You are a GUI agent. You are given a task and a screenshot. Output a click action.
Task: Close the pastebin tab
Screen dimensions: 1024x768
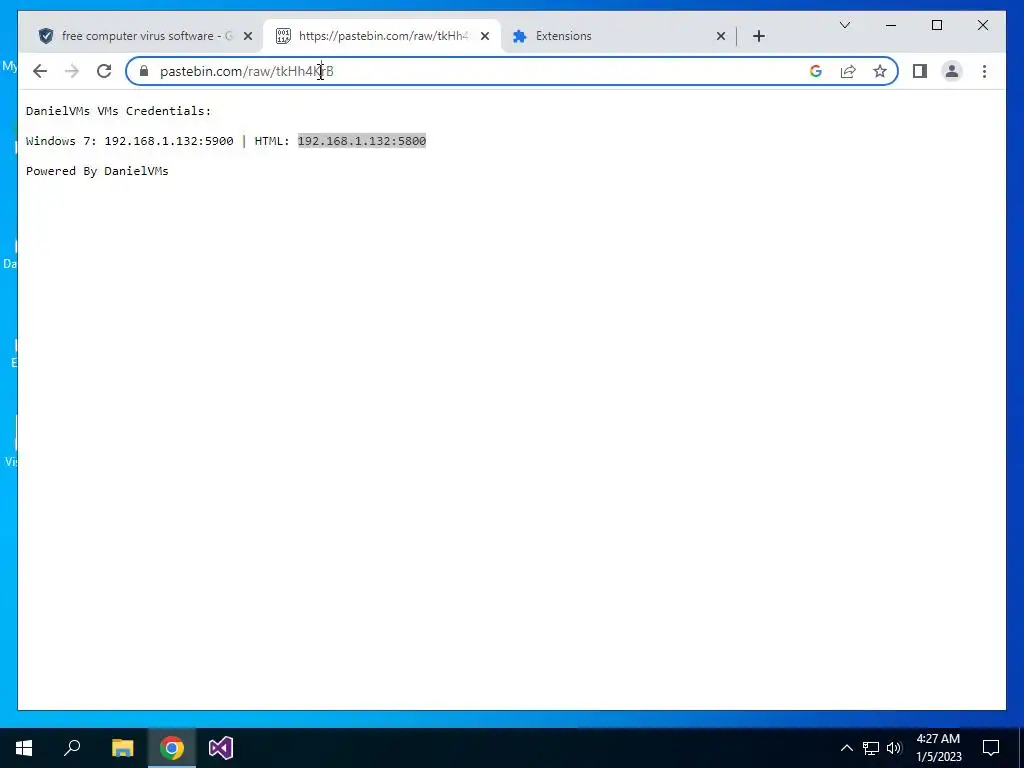[485, 36]
